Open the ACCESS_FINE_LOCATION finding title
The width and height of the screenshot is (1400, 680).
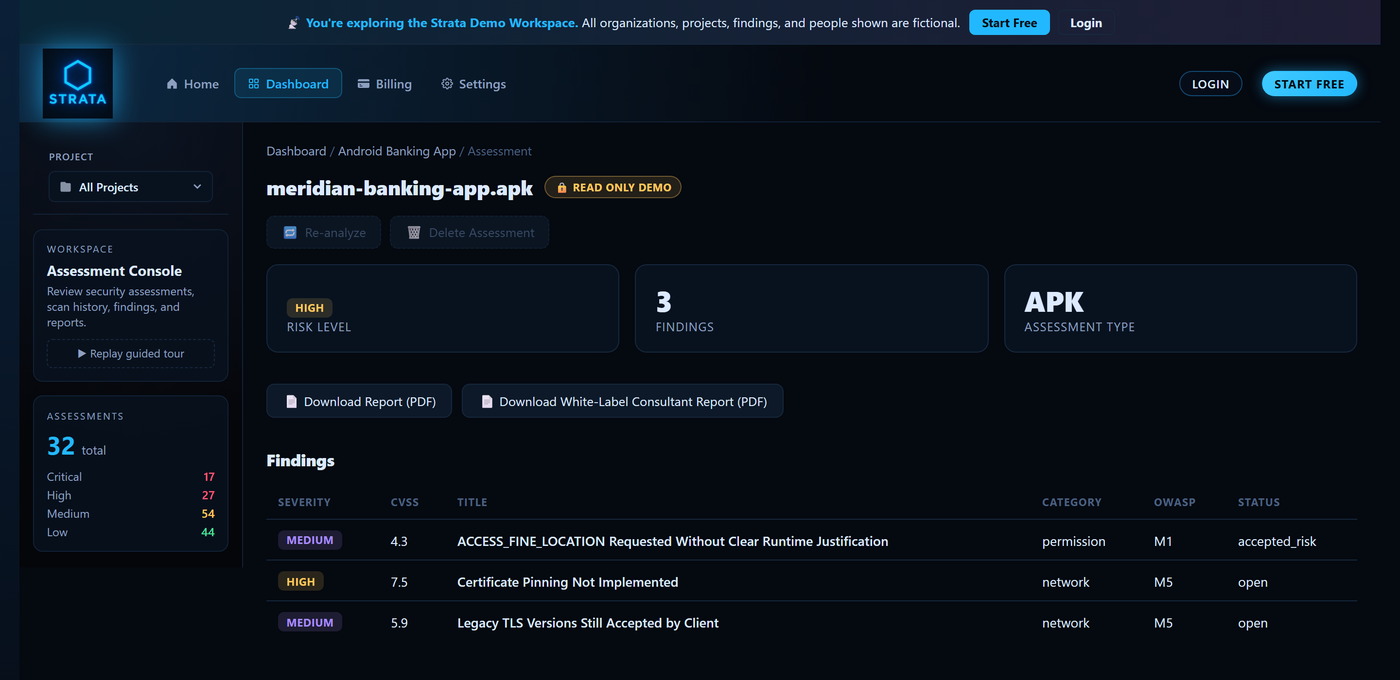point(673,541)
